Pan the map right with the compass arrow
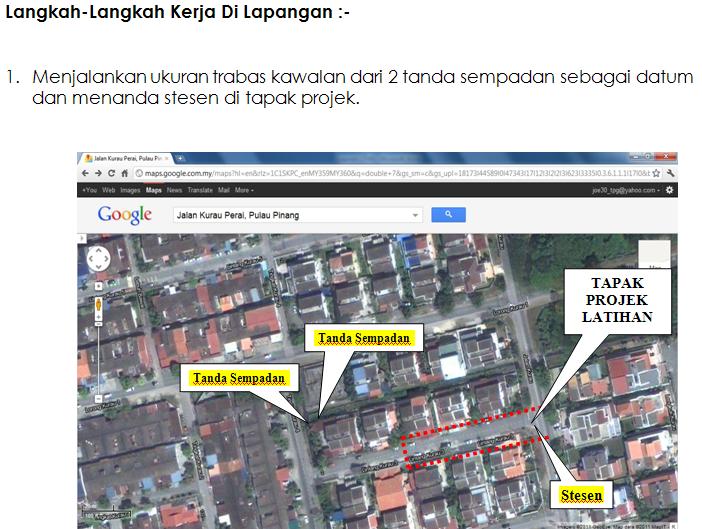 point(106,259)
